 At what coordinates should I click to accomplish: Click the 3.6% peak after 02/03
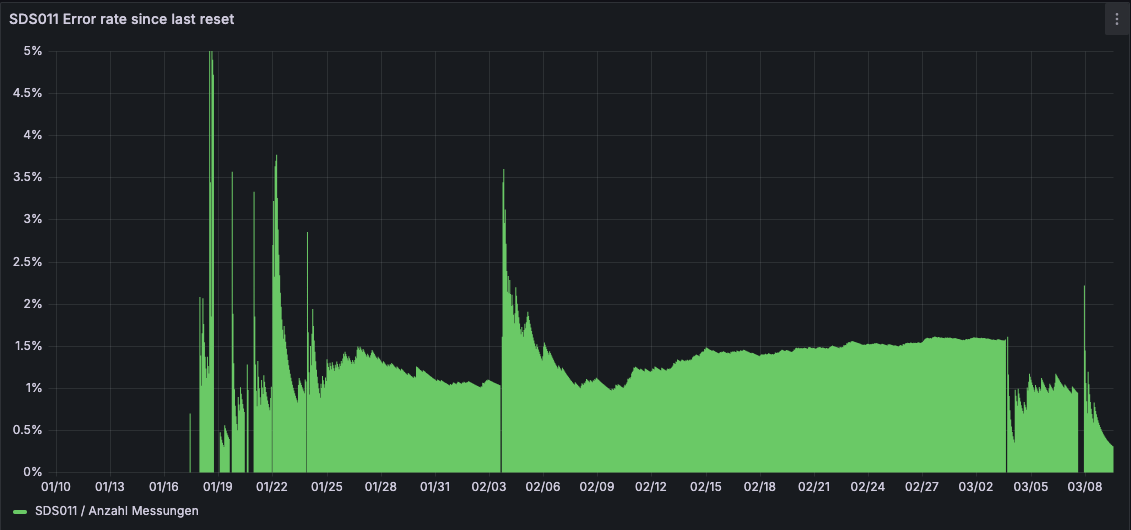[503, 172]
